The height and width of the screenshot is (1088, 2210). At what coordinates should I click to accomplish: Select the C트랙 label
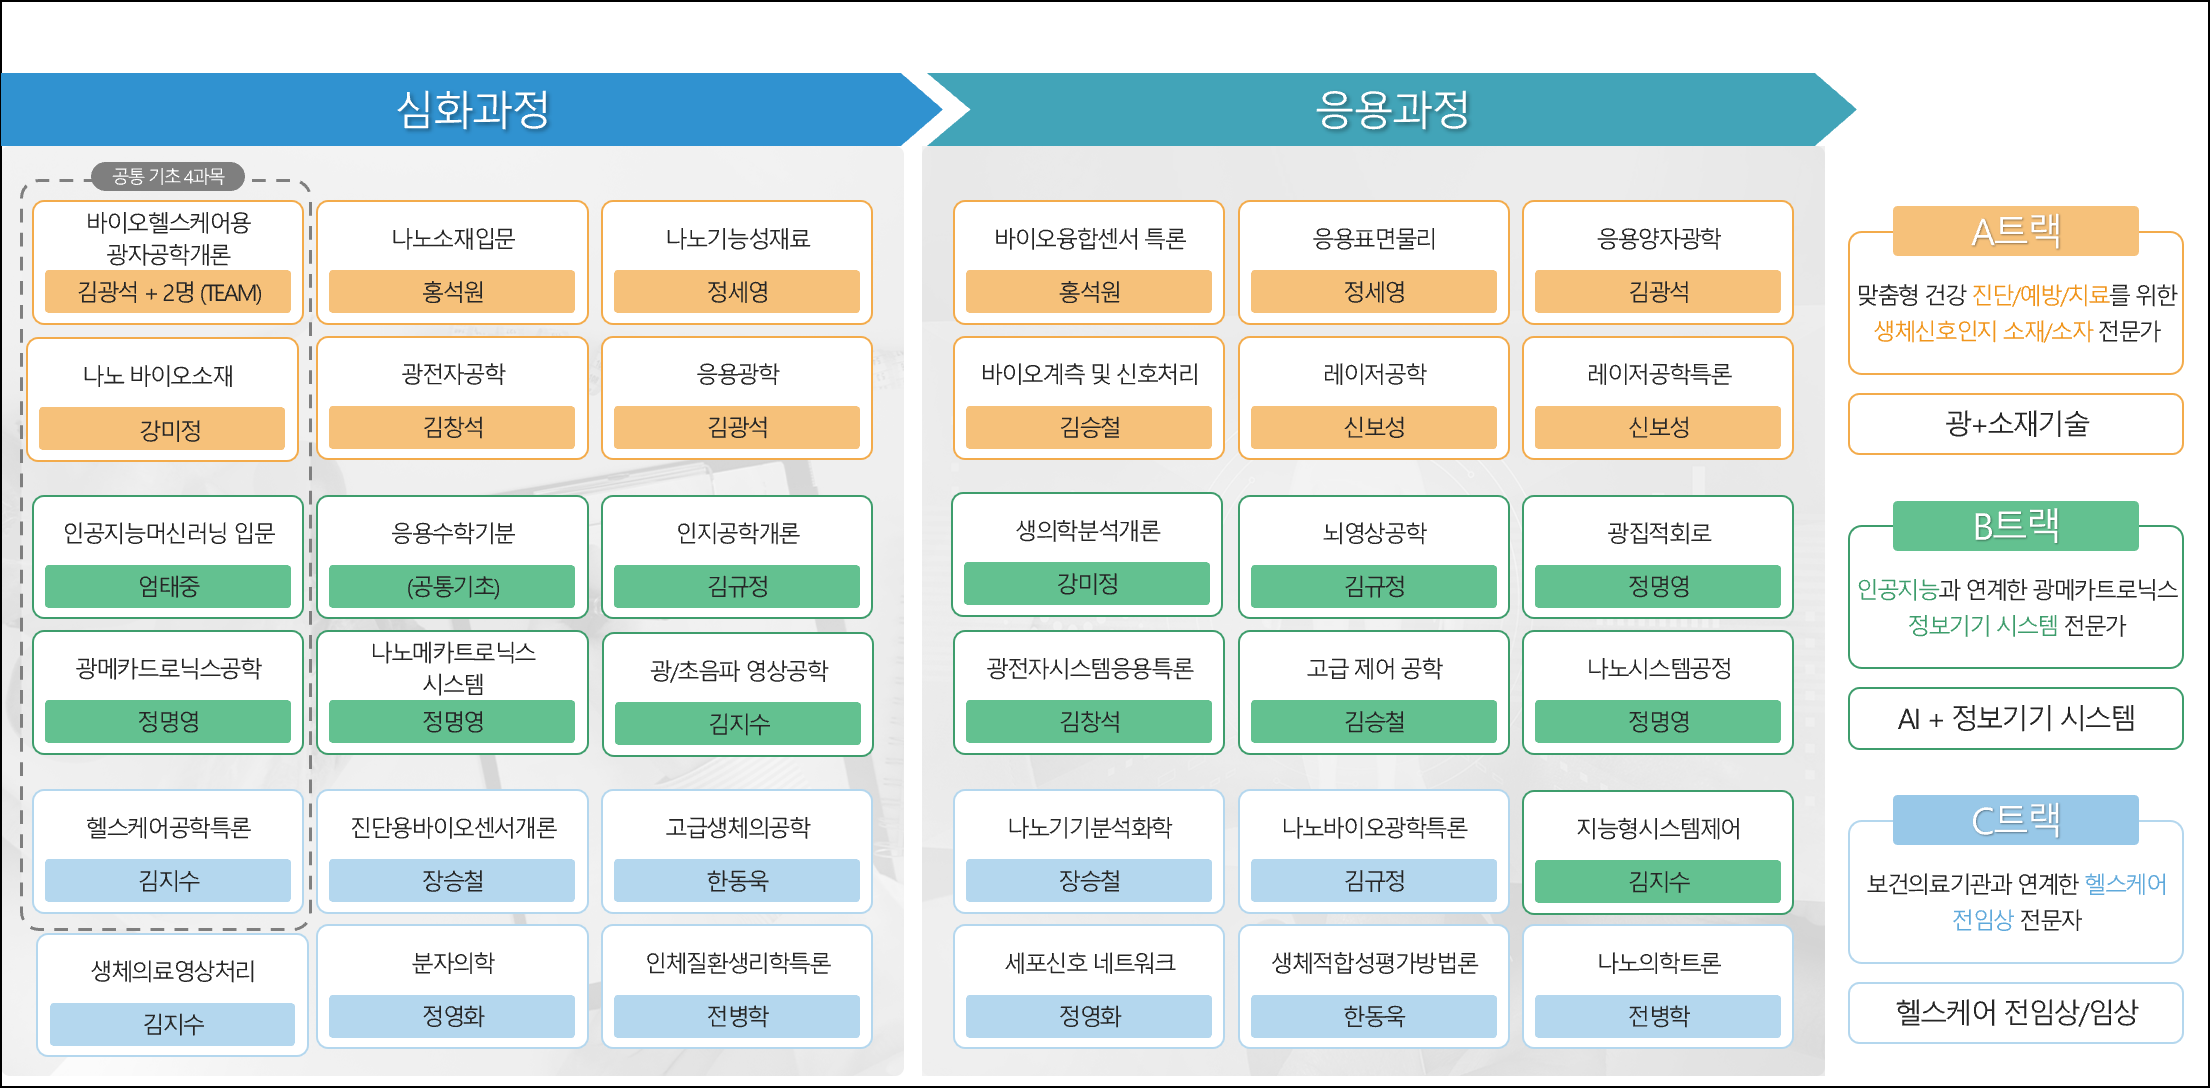pyautogui.click(x=2015, y=820)
